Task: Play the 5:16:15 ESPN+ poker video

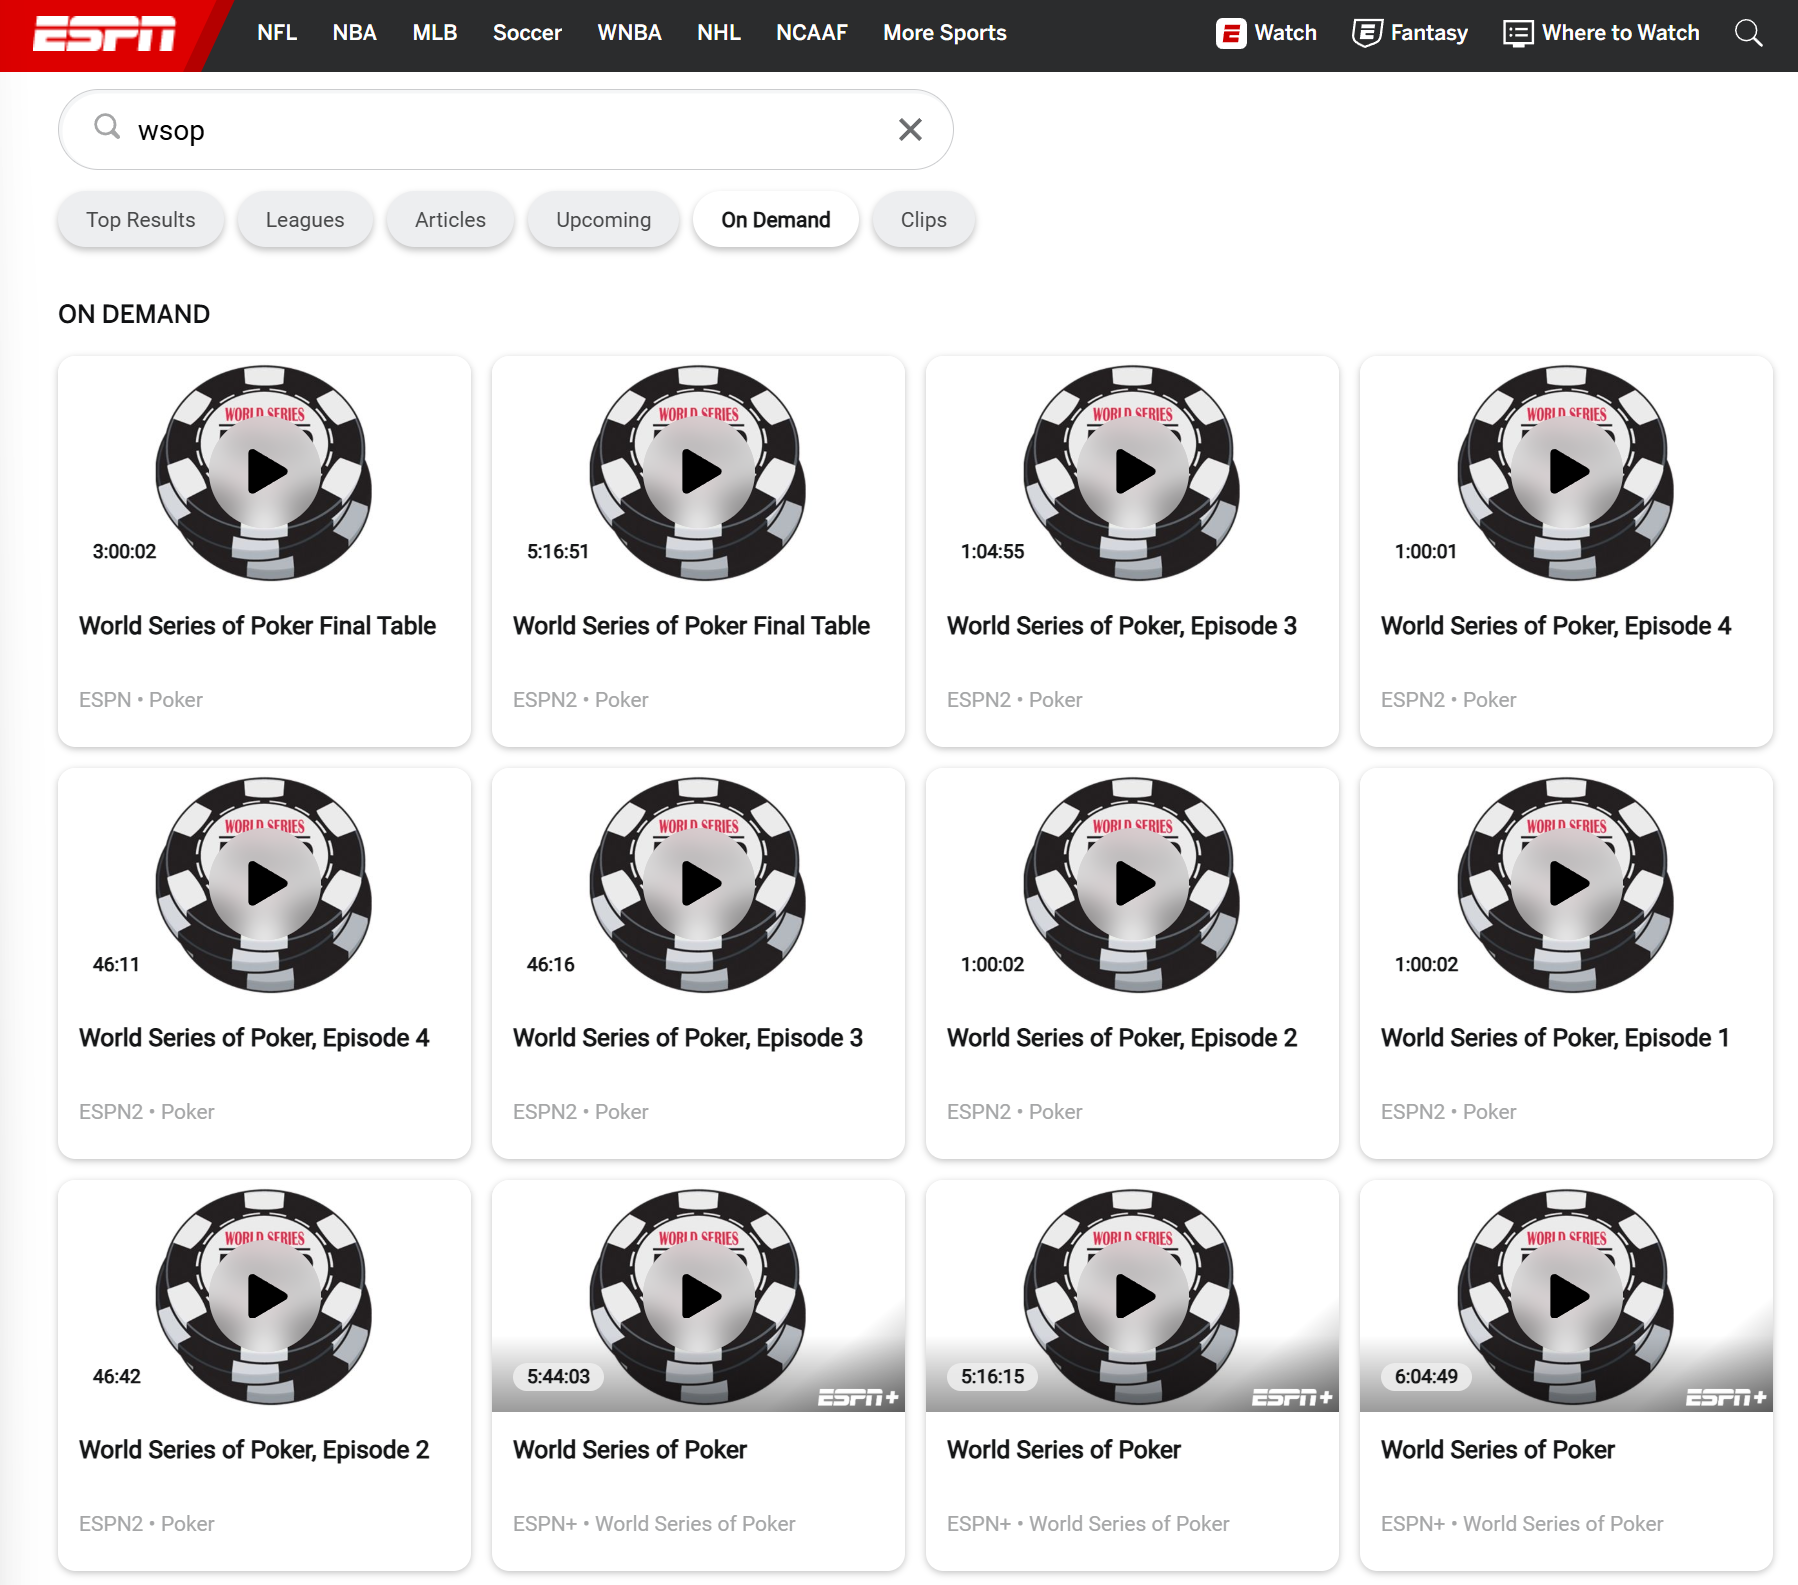Action: (x=1134, y=1296)
